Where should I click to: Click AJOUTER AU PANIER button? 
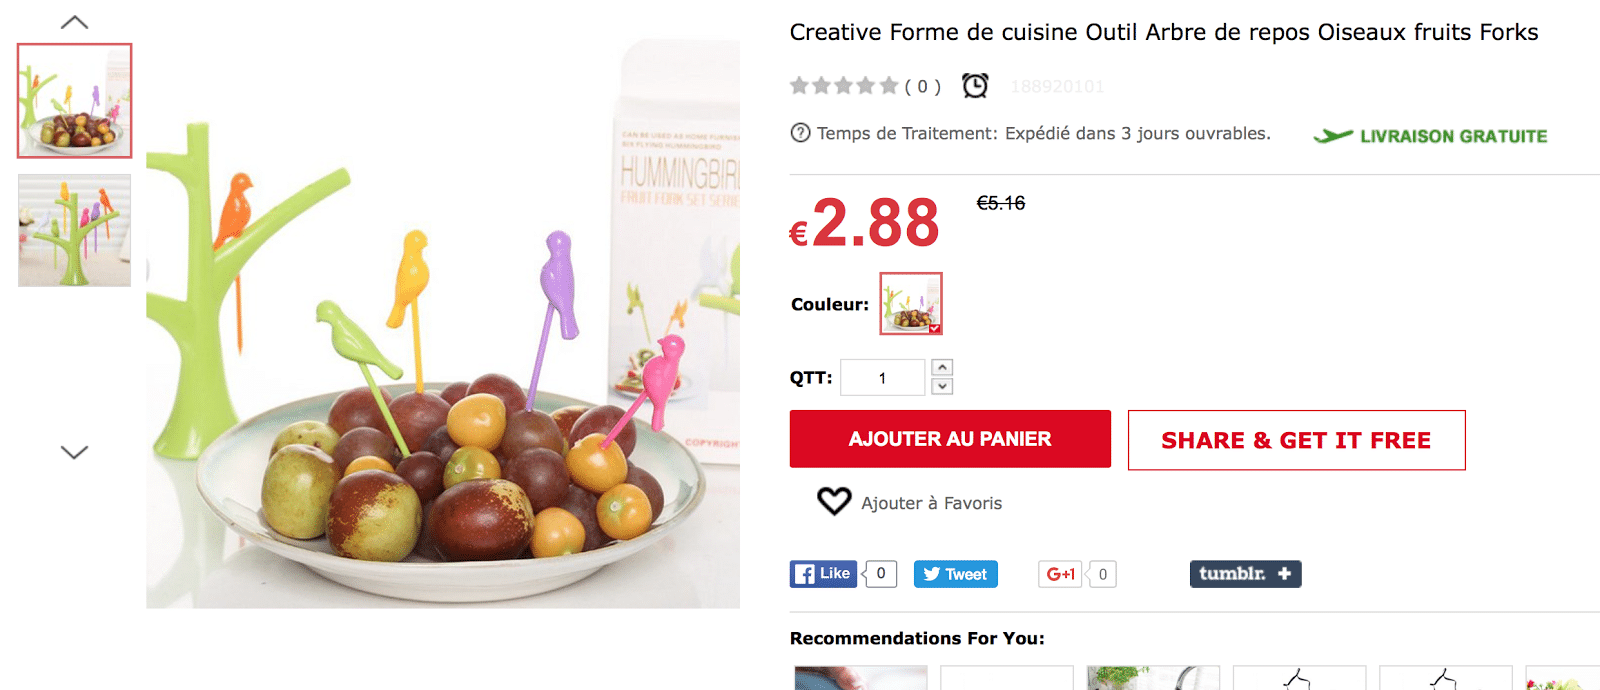pos(950,439)
